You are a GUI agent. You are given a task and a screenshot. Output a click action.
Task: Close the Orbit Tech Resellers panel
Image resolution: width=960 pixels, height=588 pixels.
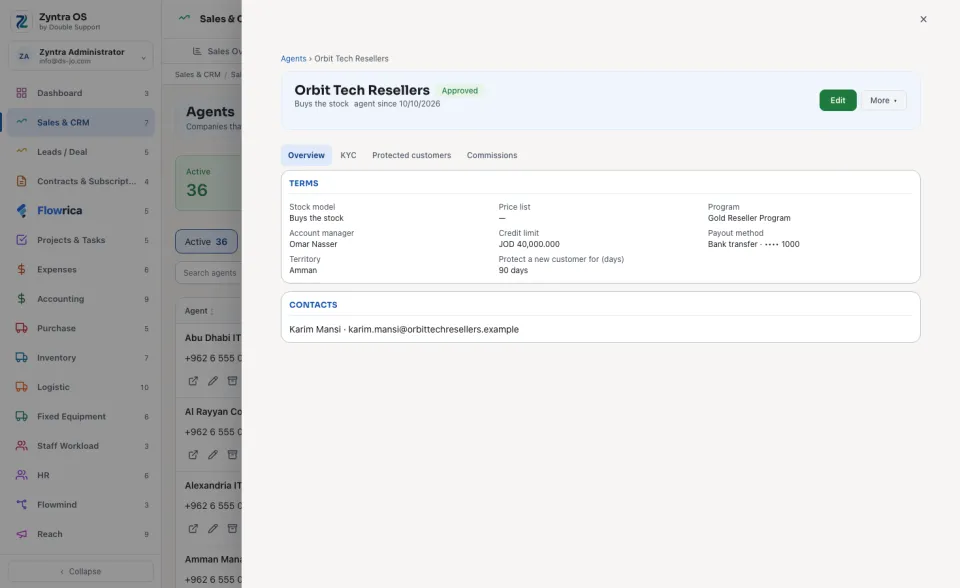(x=923, y=19)
